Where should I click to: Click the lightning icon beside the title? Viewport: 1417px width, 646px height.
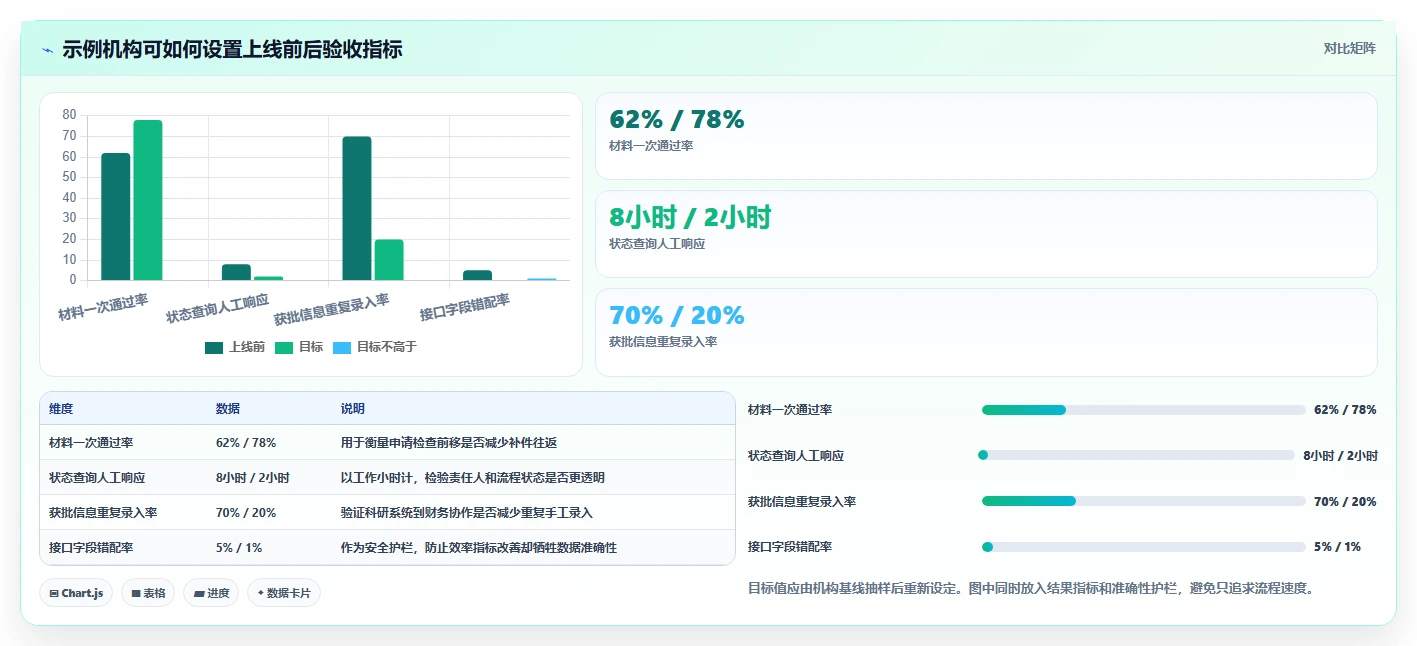(x=48, y=50)
